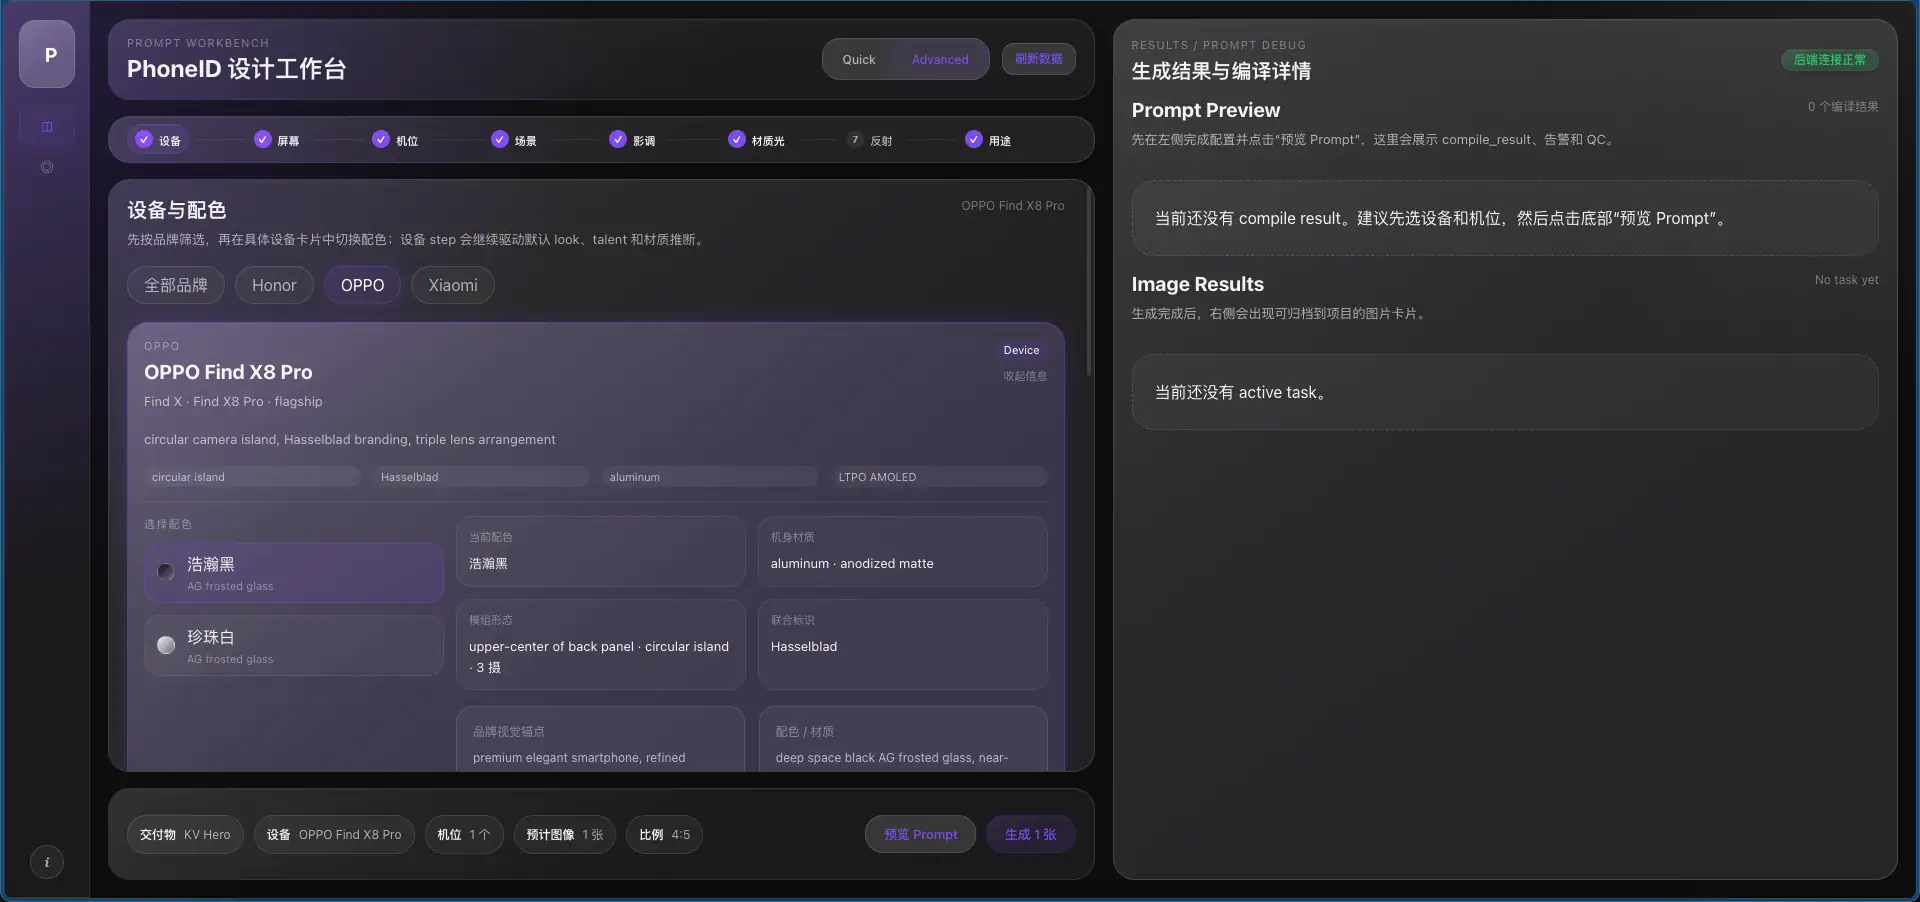Click the circular island tag
Viewport: 1920px width, 902px height.
(252, 477)
